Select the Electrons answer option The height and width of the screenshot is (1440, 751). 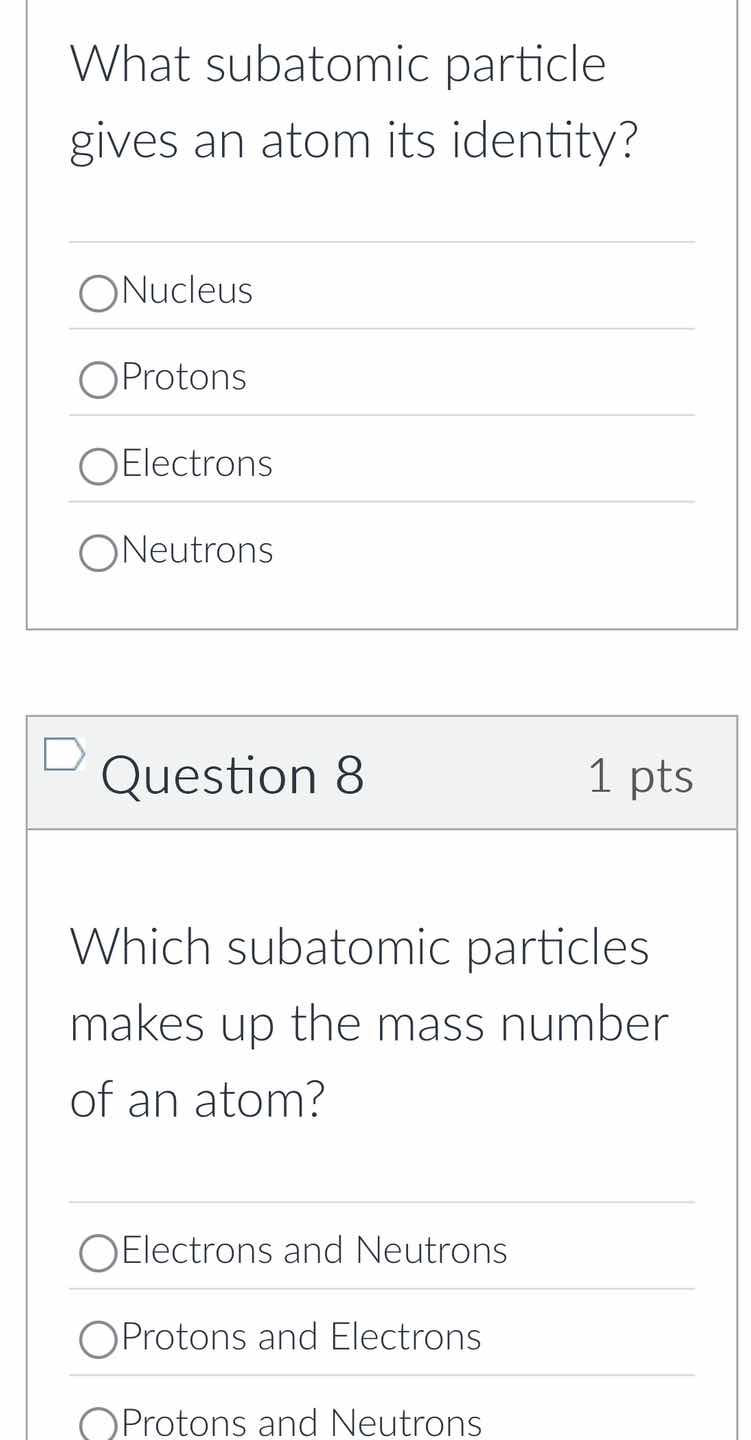pyautogui.click(x=97, y=465)
